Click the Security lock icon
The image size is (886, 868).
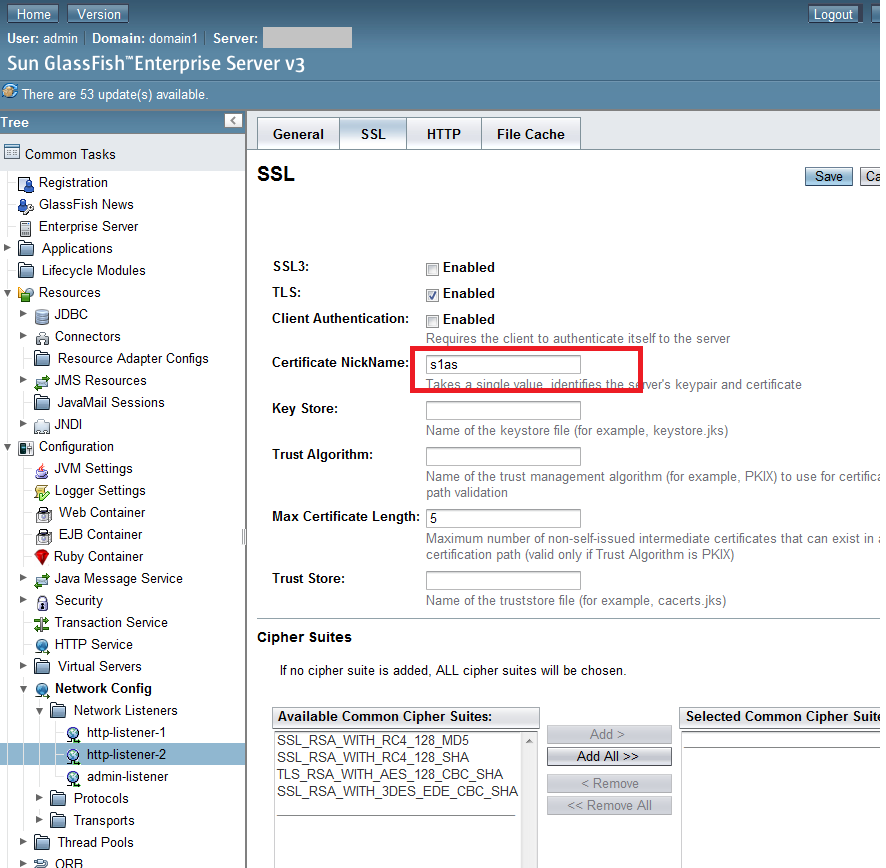(x=42, y=602)
